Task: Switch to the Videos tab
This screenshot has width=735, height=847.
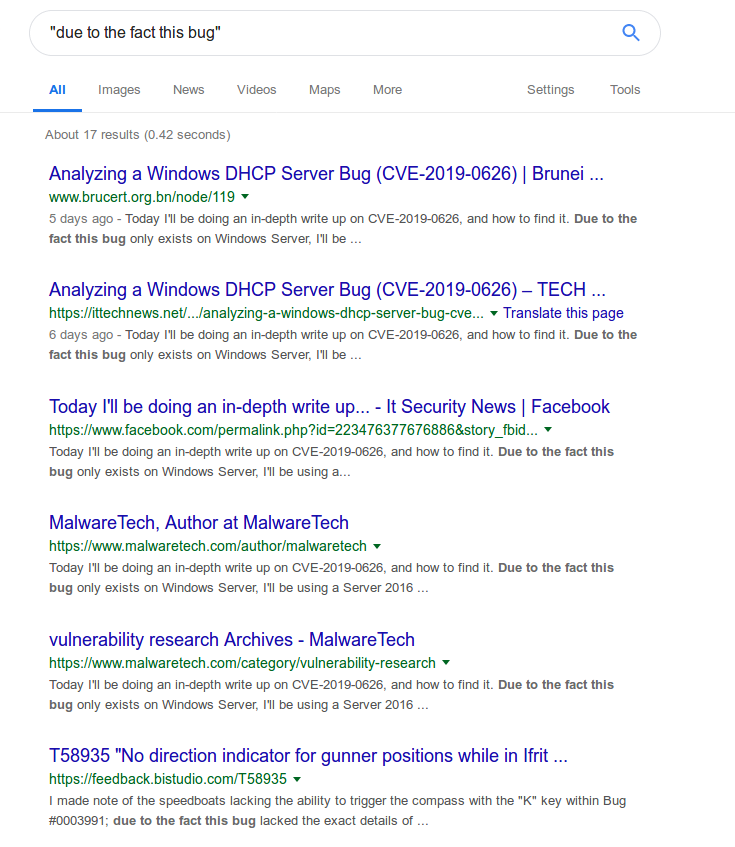Action: point(257,90)
